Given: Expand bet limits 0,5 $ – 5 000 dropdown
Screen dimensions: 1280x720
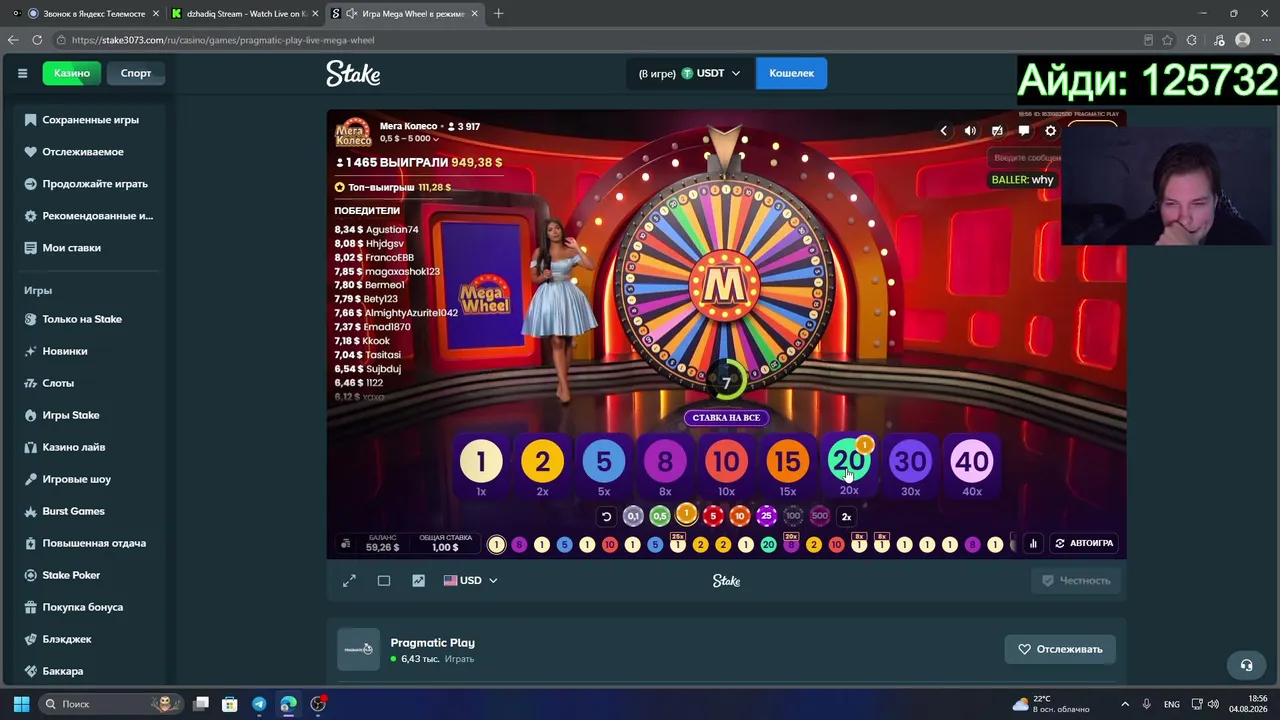Looking at the screenshot, I should tap(409, 139).
